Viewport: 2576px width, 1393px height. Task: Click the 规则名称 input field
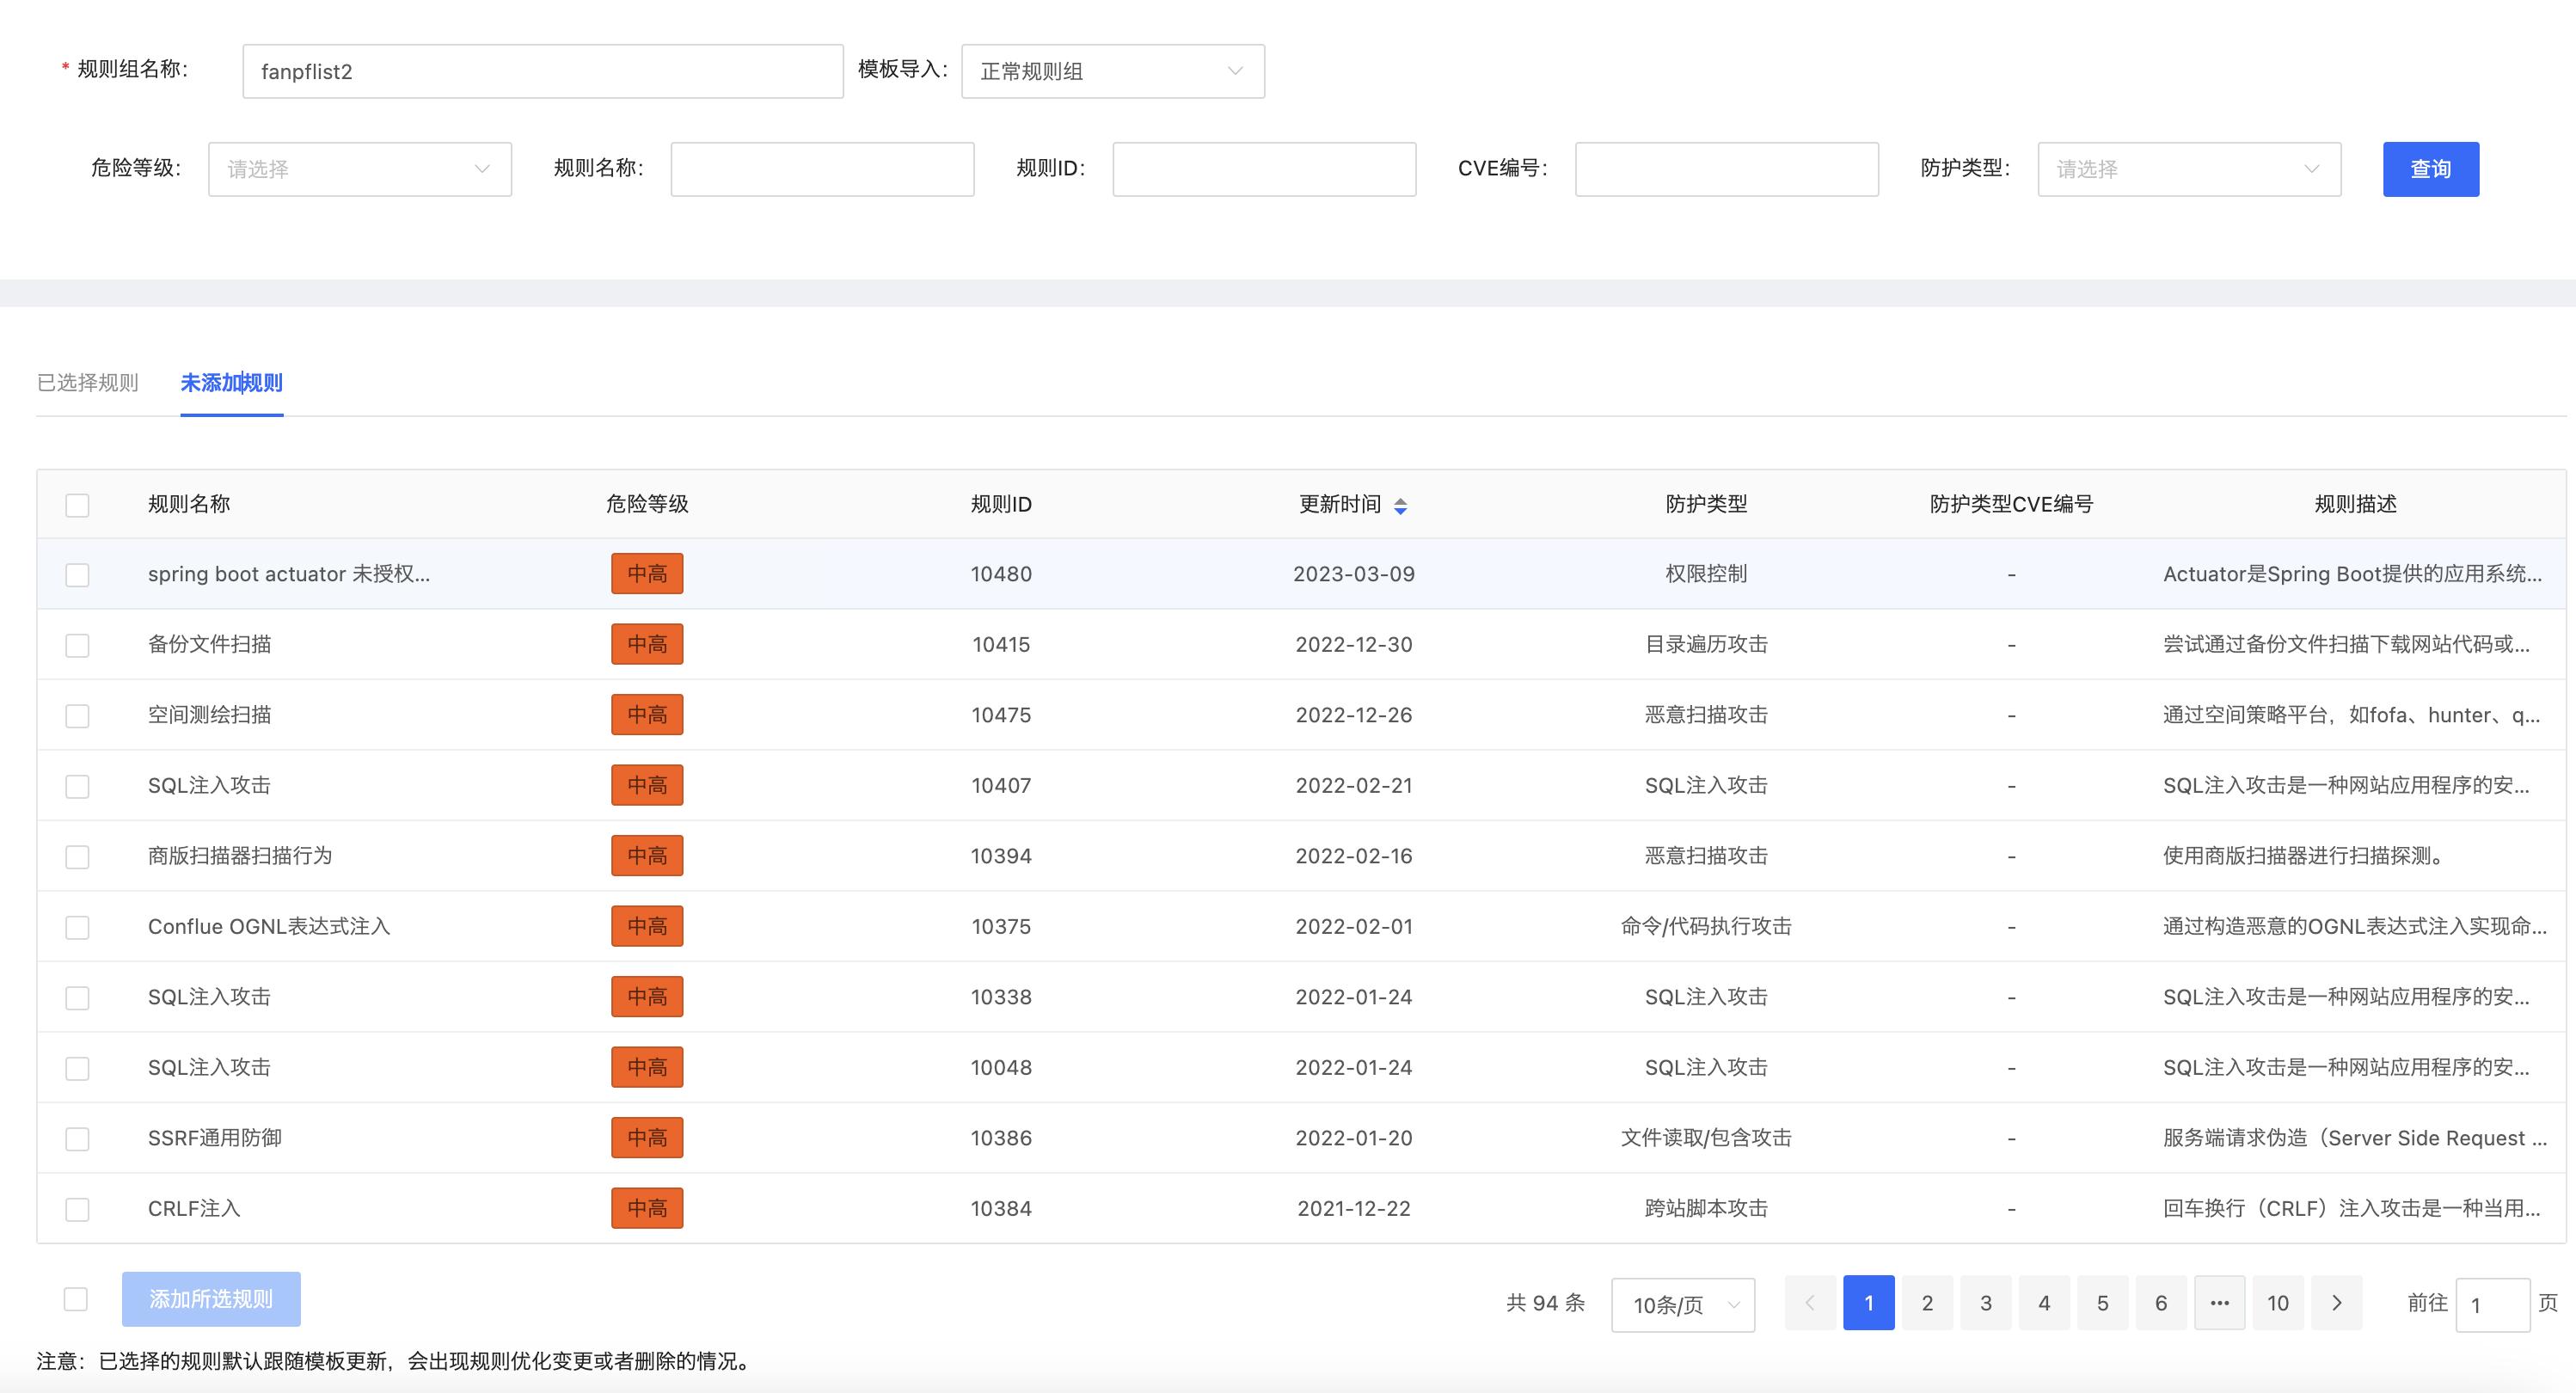[821, 168]
